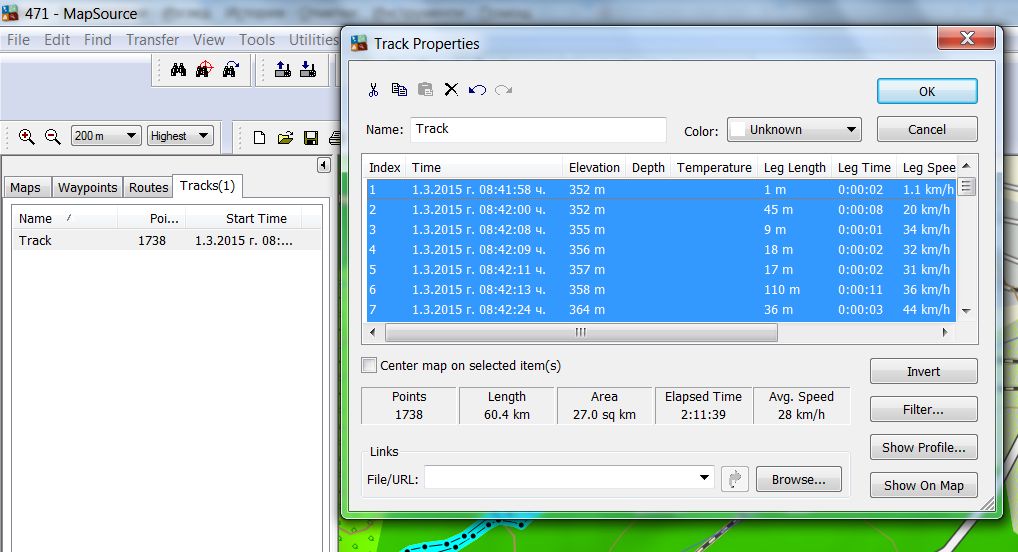Viewport: 1018px width, 552px height.
Task: Select the Track row in the tracks list
Action: [166, 240]
